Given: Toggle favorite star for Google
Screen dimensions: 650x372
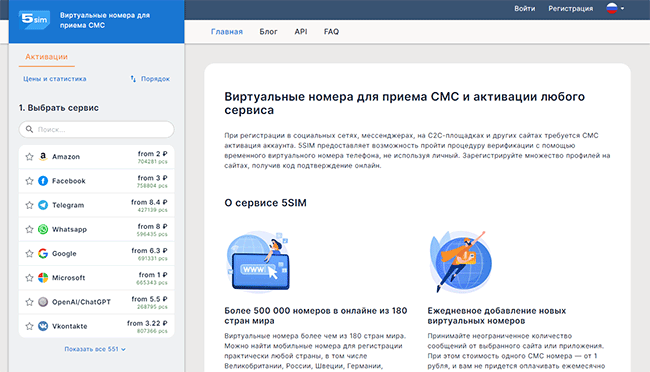Looking at the screenshot, I should [29, 253].
